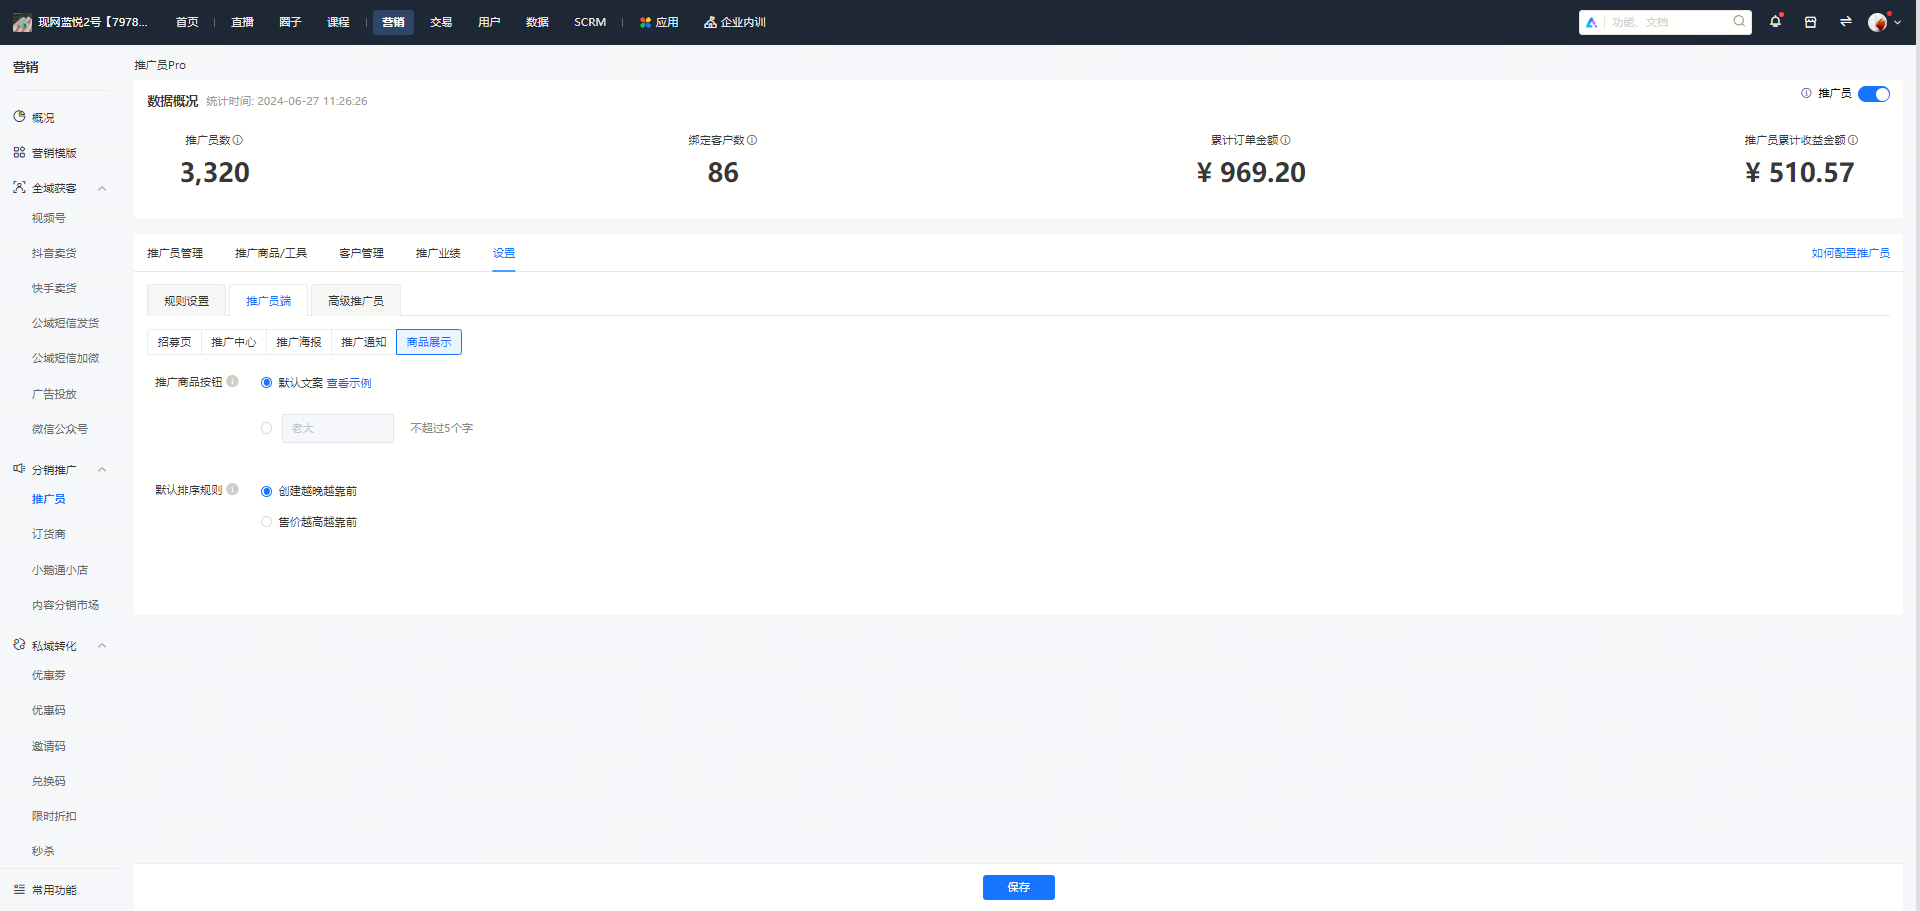Click the 概况 pie-chart icon in the sidebar
Image resolution: width=1920 pixels, height=911 pixels.
coord(19,117)
